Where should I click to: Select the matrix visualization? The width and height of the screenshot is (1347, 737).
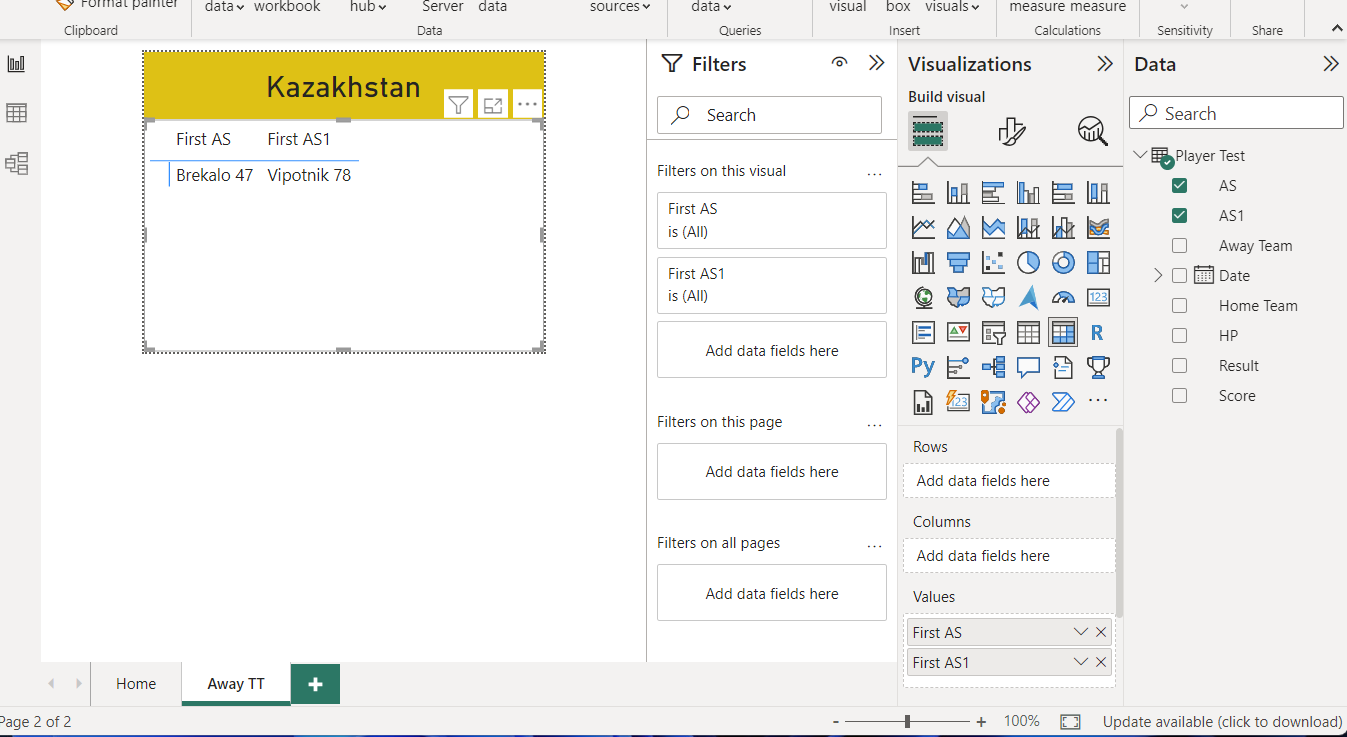click(1063, 332)
